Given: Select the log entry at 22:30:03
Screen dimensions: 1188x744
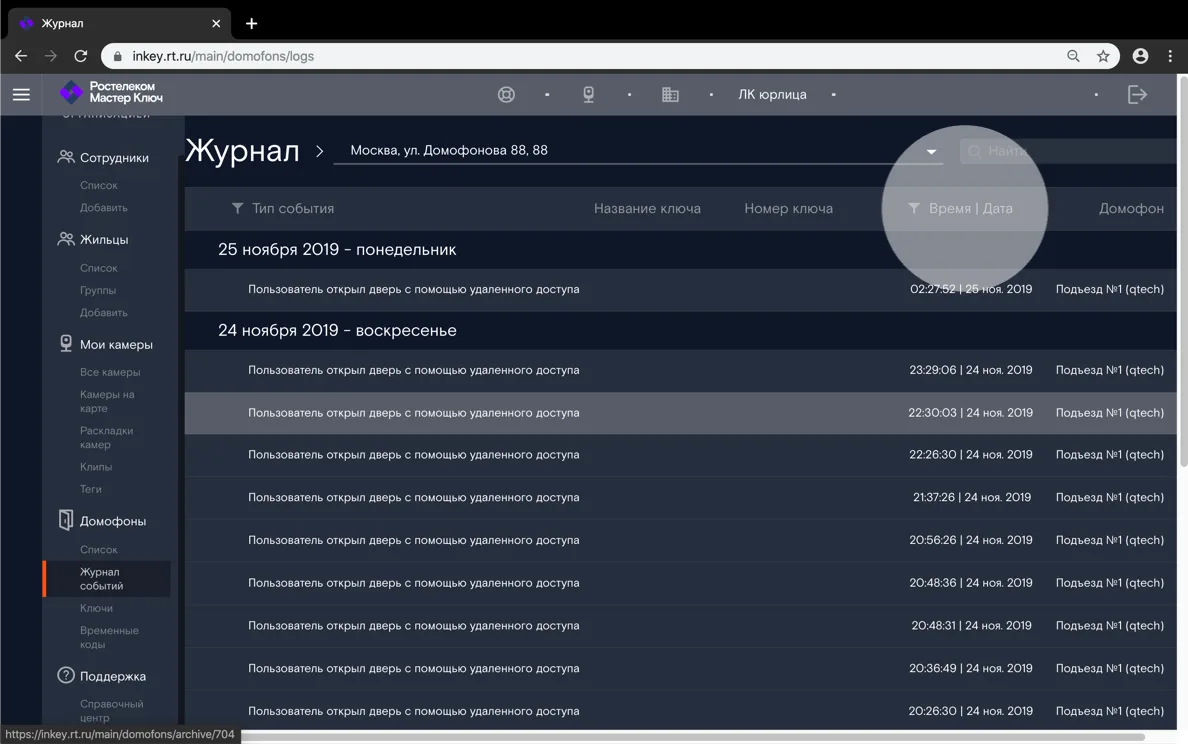Looking at the screenshot, I should [680, 413].
